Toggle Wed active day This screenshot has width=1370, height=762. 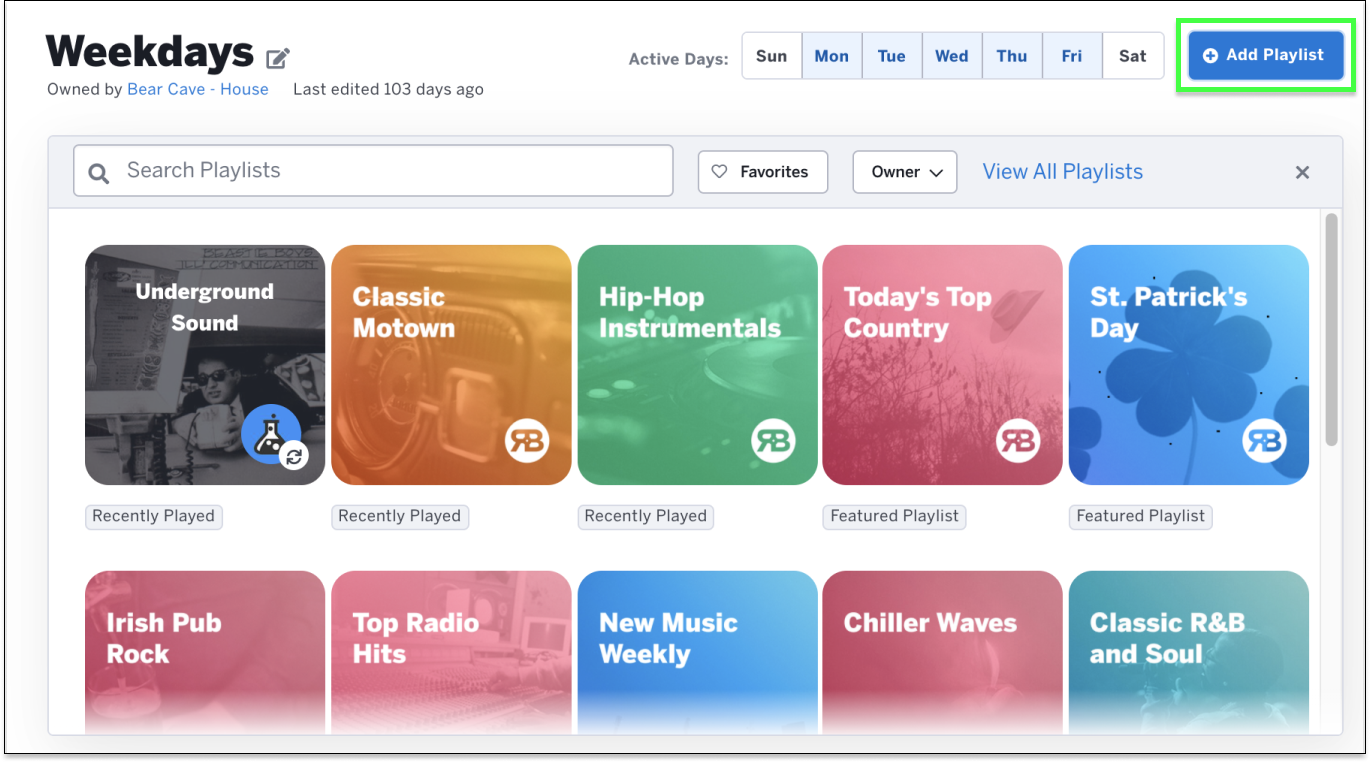[x=952, y=56]
